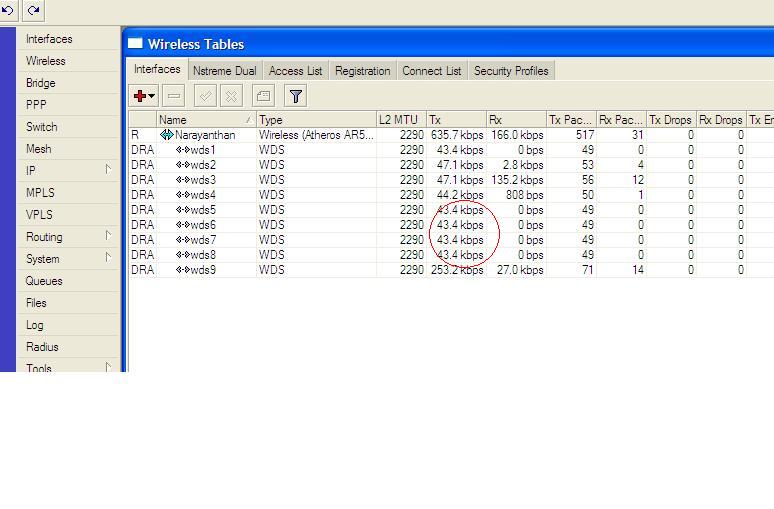
Task: Click the 166.0 kbps Rx value
Action: [517, 135]
